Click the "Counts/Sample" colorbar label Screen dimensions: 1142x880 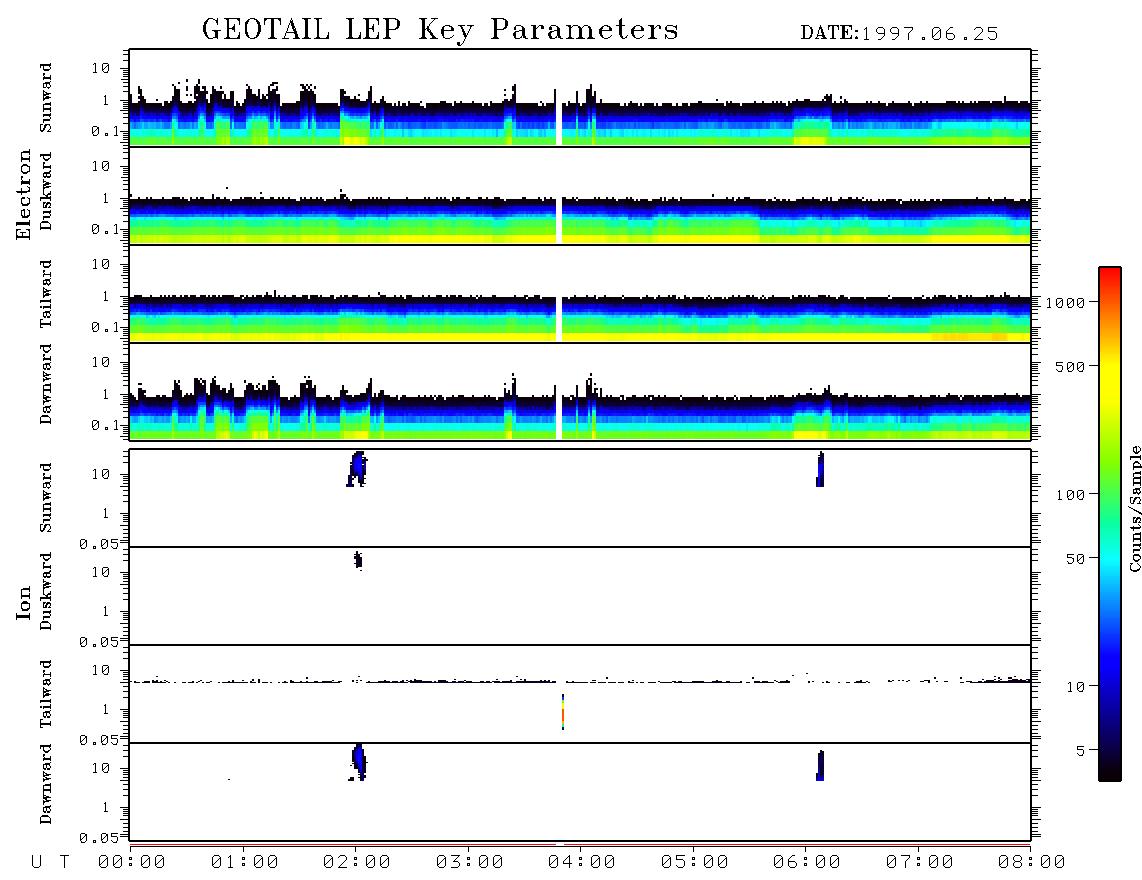[x=1134, y=508]
